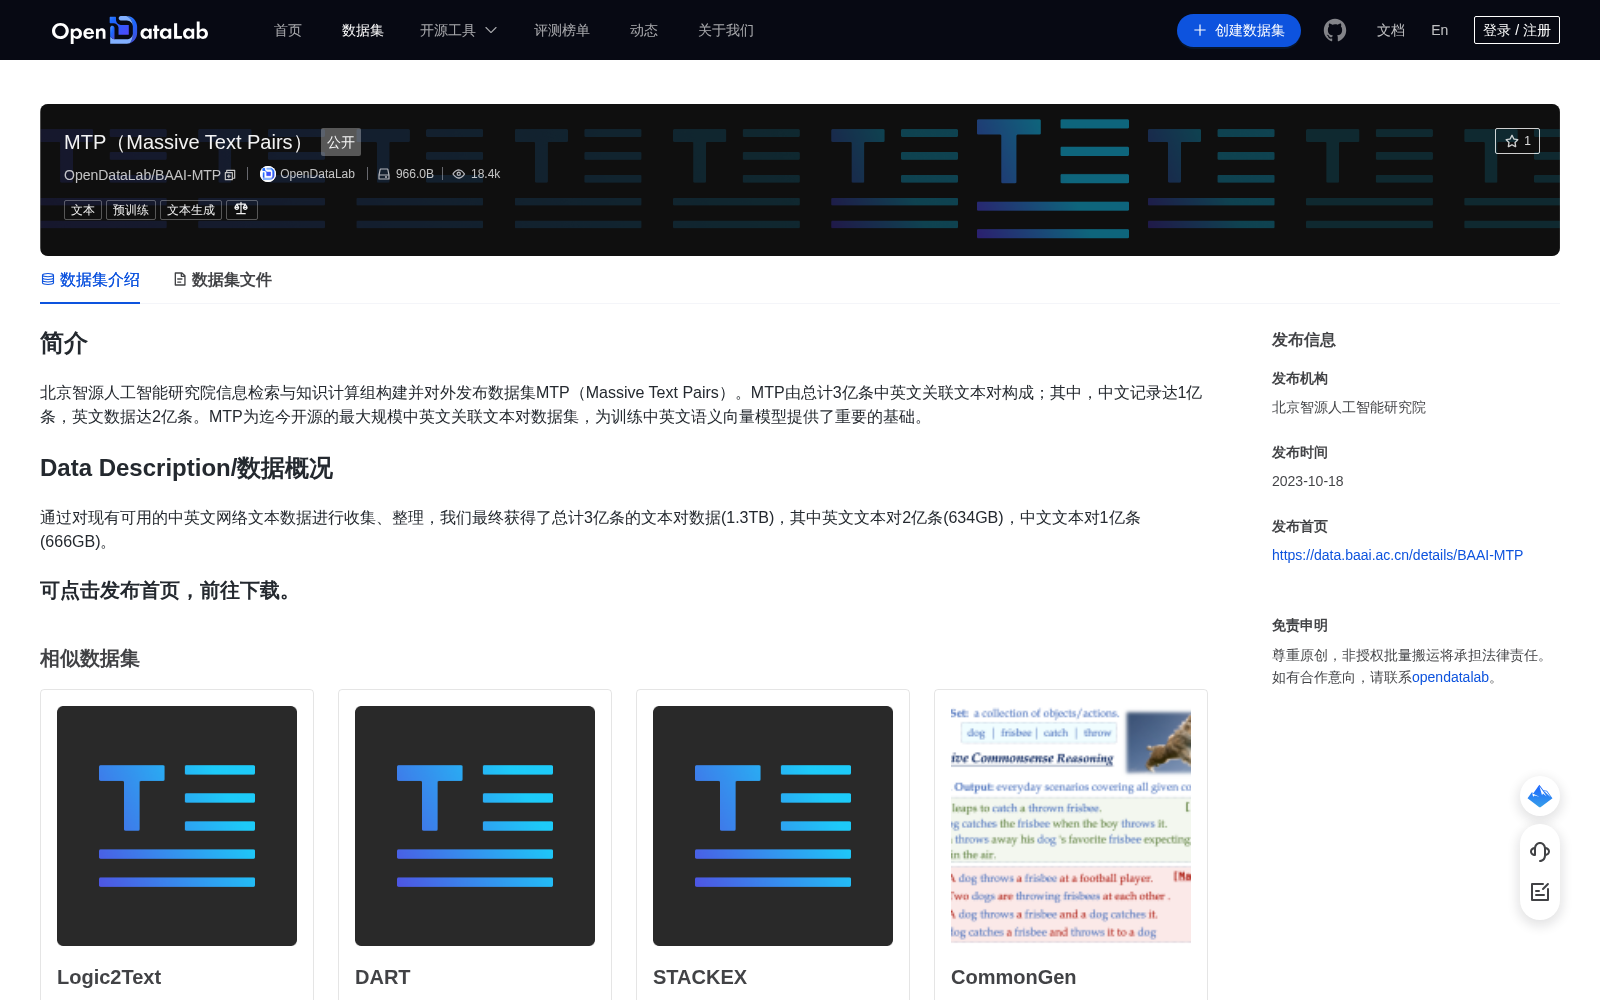Open the DART dataset thumbnail
The image size is (1600, 1000).
pyautogui.click(x=475, y=826)
